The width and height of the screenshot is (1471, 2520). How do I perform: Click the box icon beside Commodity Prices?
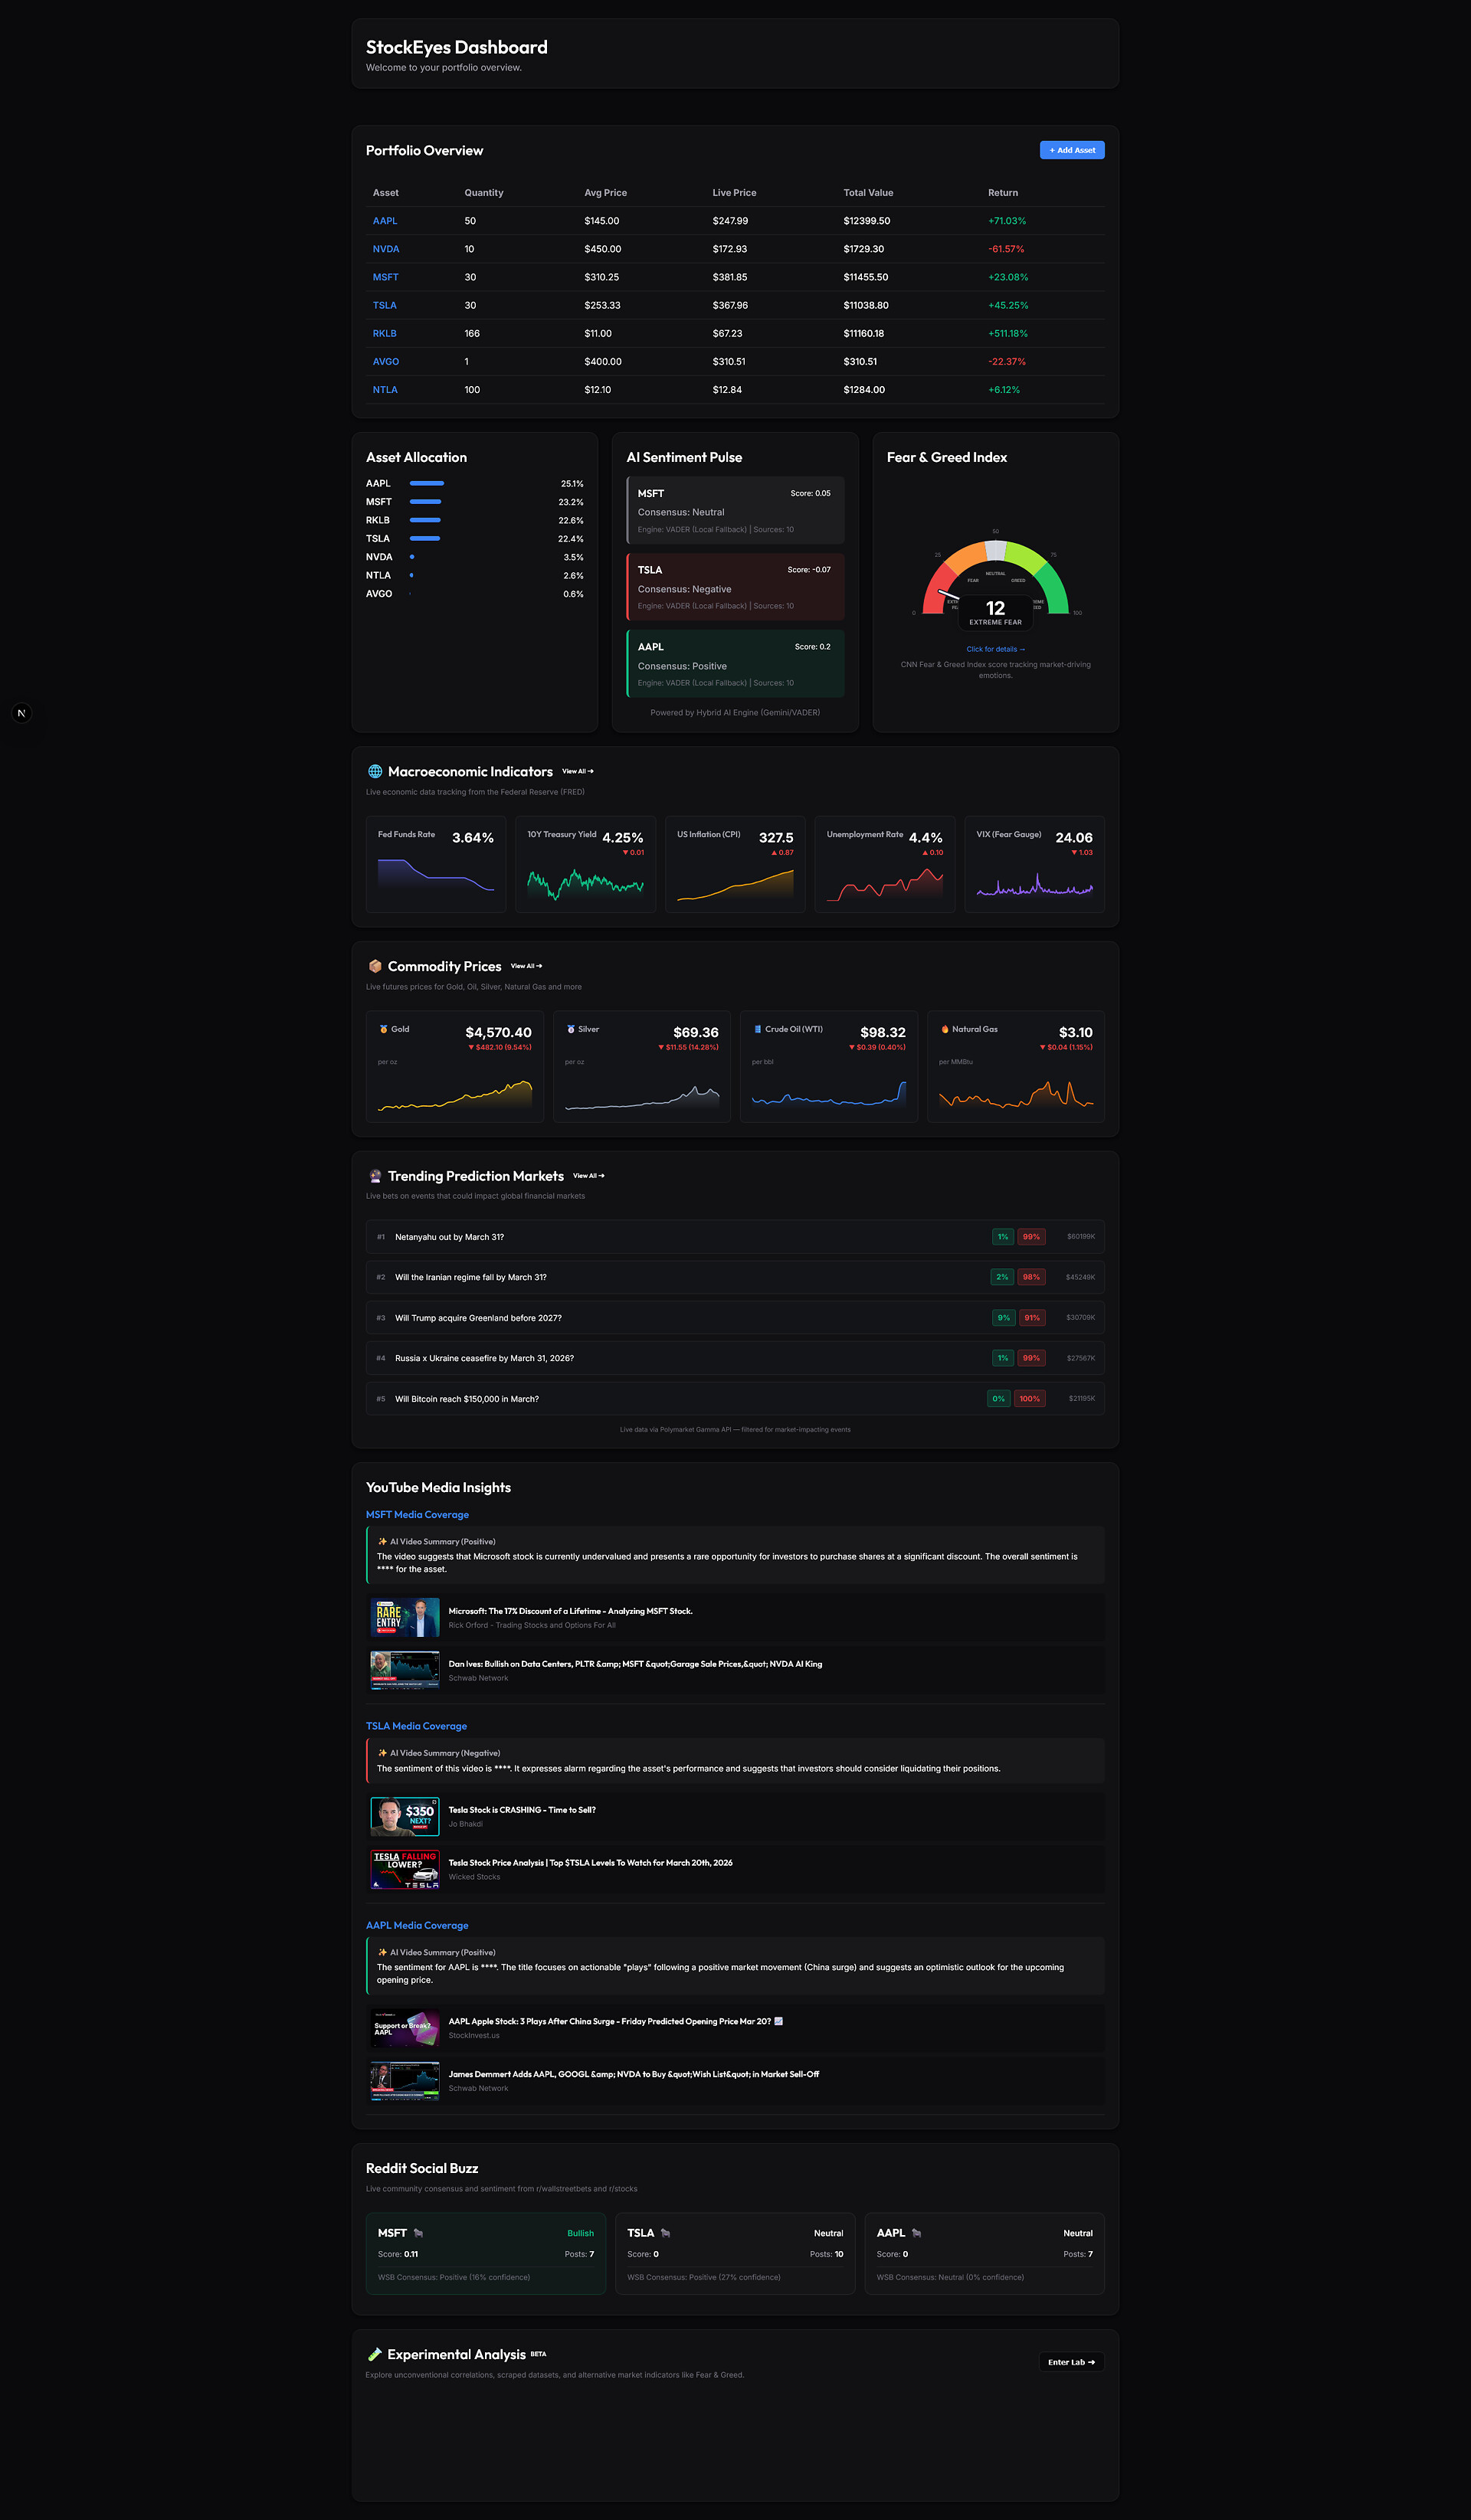375,966
